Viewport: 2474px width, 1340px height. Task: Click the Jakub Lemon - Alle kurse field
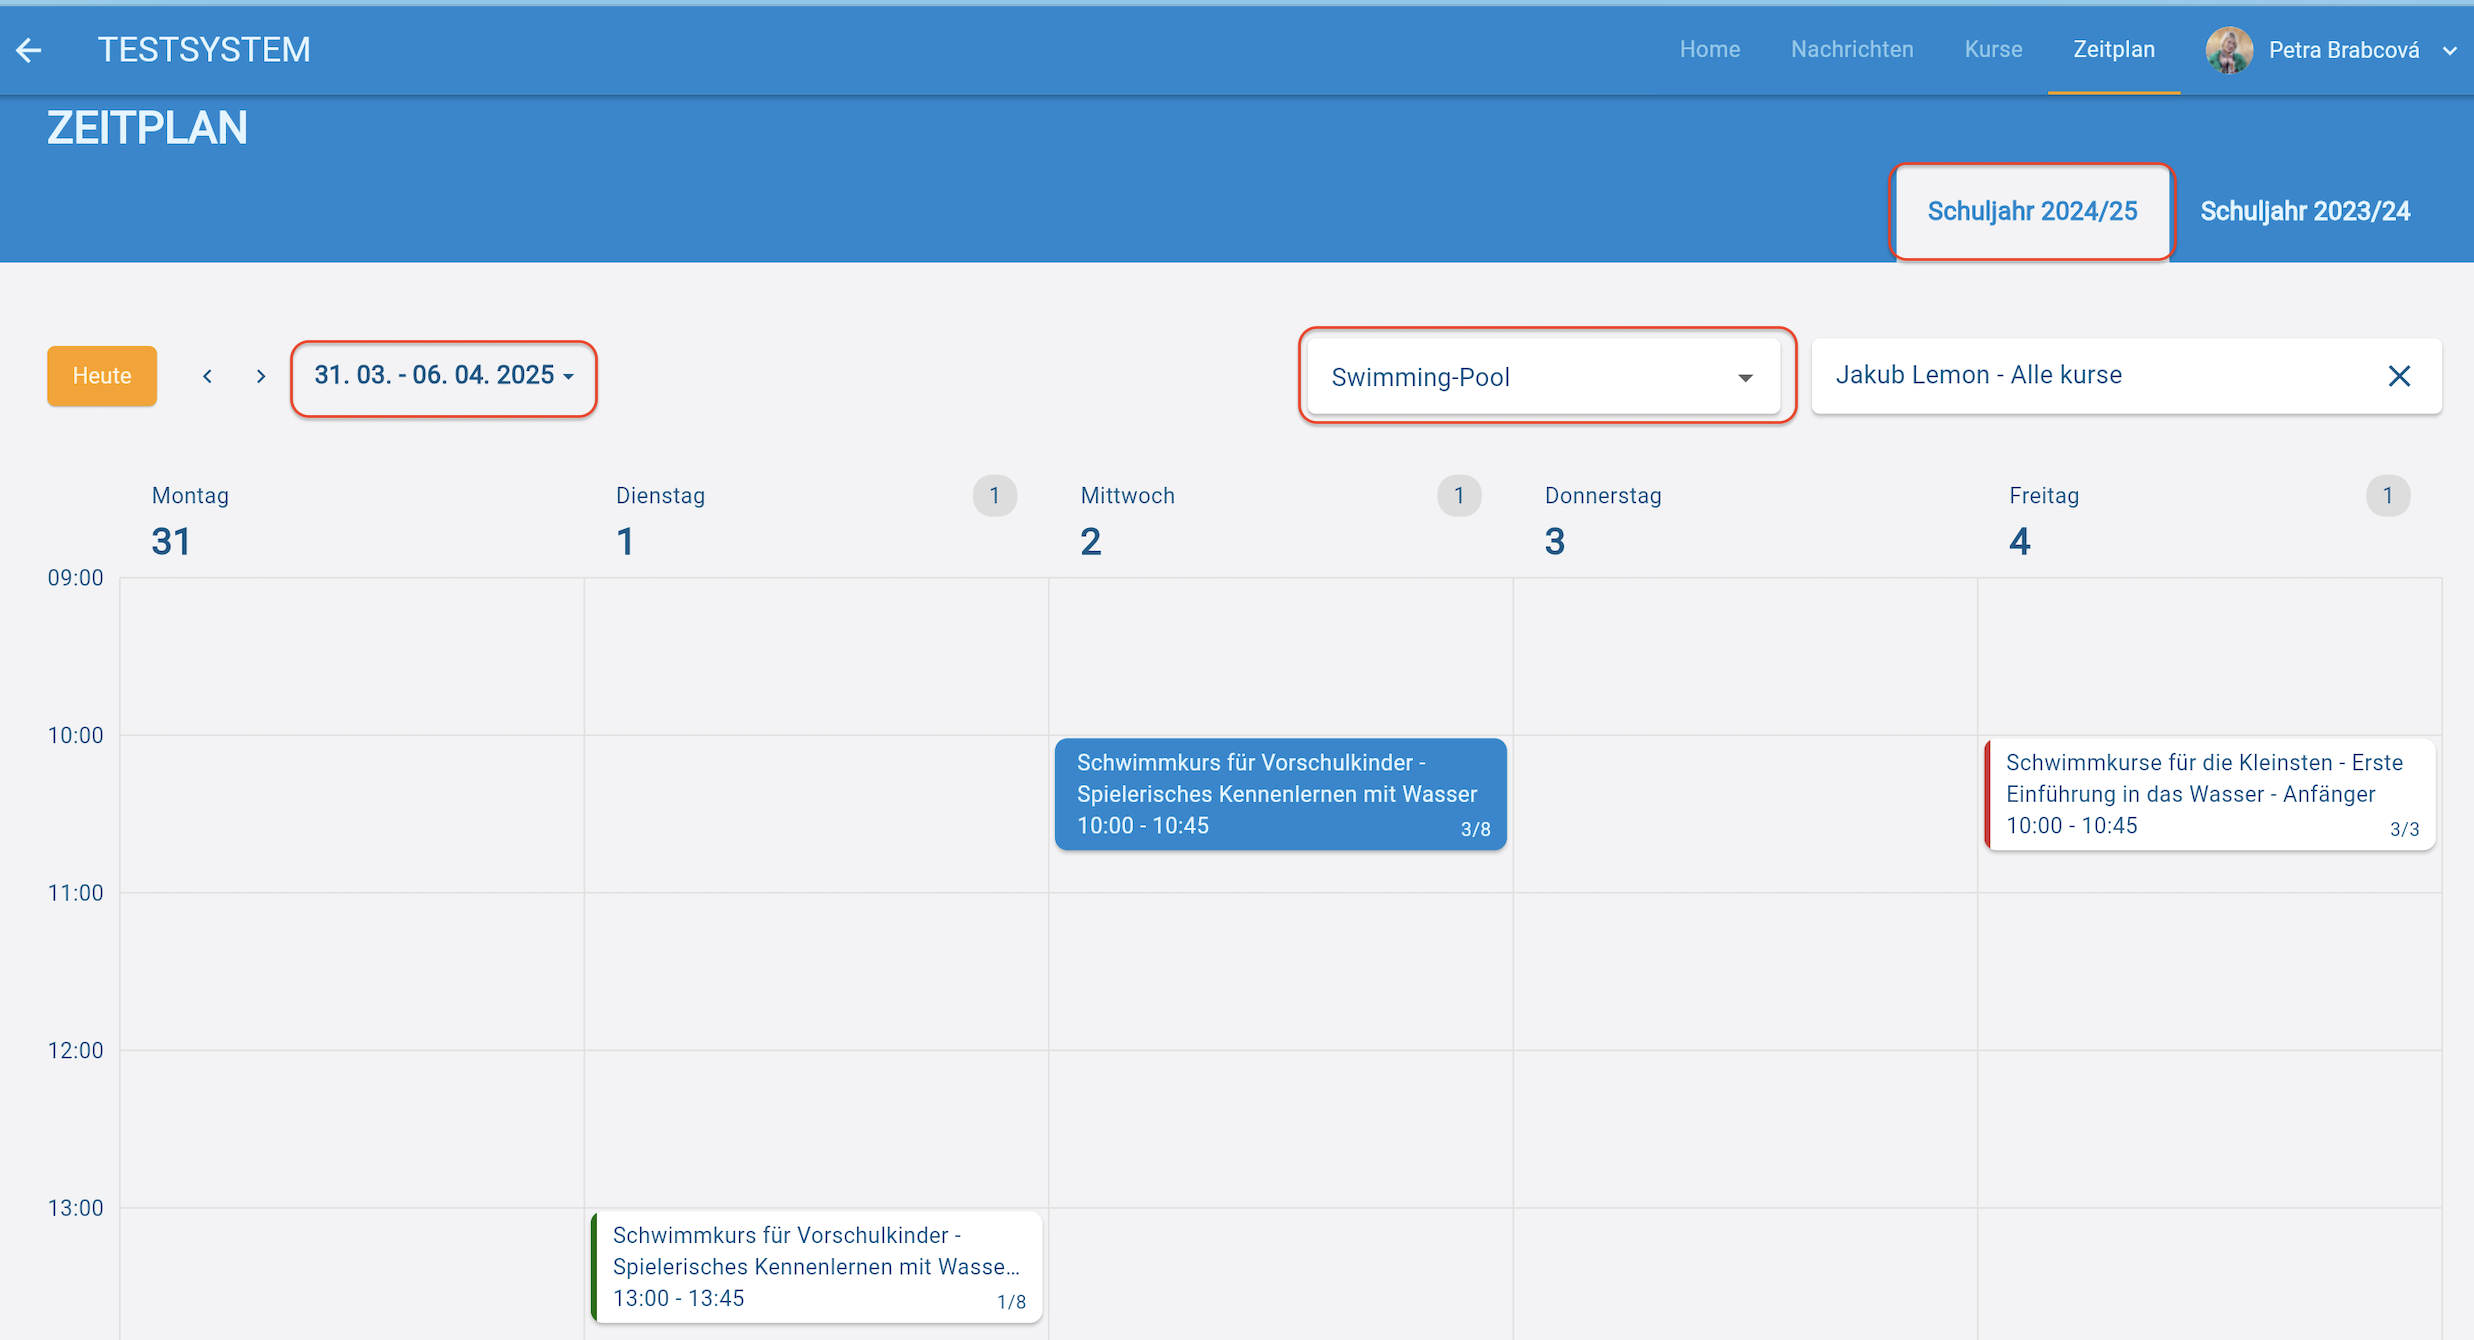[x=2090, y=375]
